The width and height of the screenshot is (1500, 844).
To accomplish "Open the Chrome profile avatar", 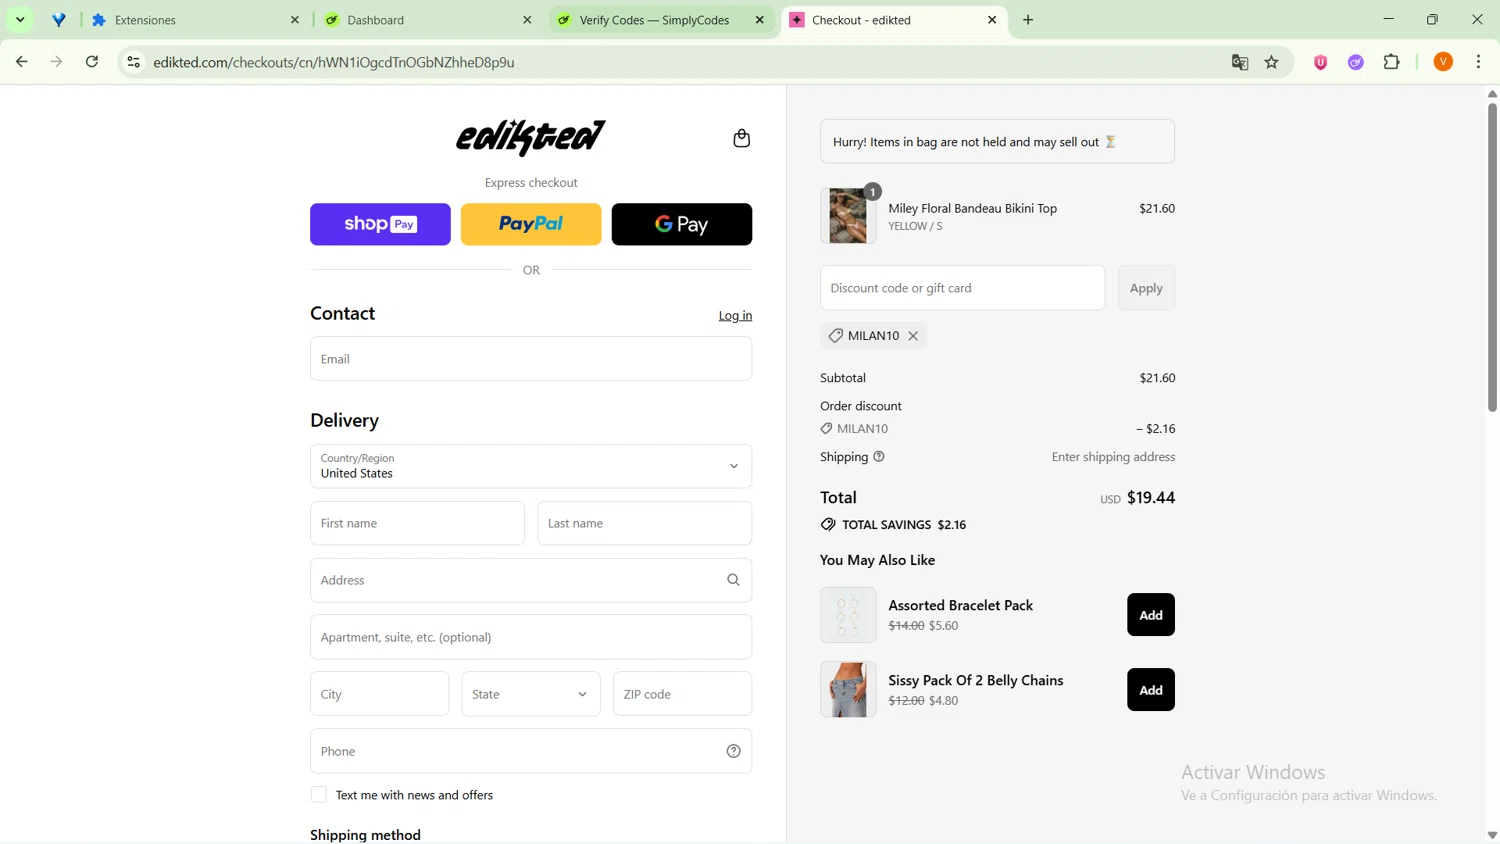I will [x=1443, y=62].
